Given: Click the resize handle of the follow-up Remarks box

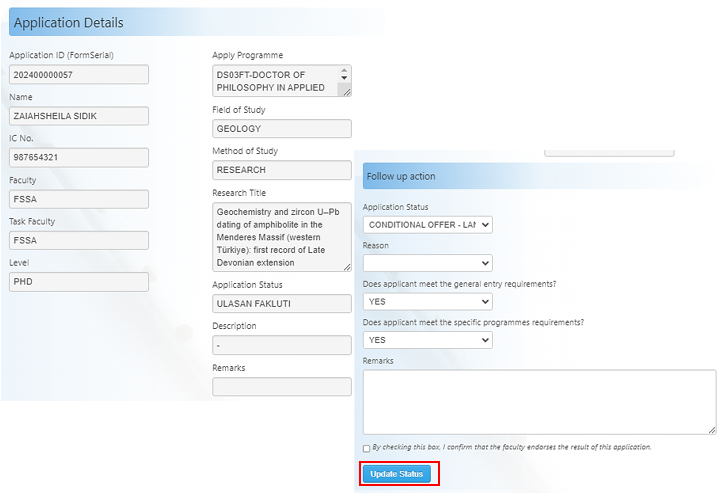Looking at the screenshot, I should coord(711,429).
